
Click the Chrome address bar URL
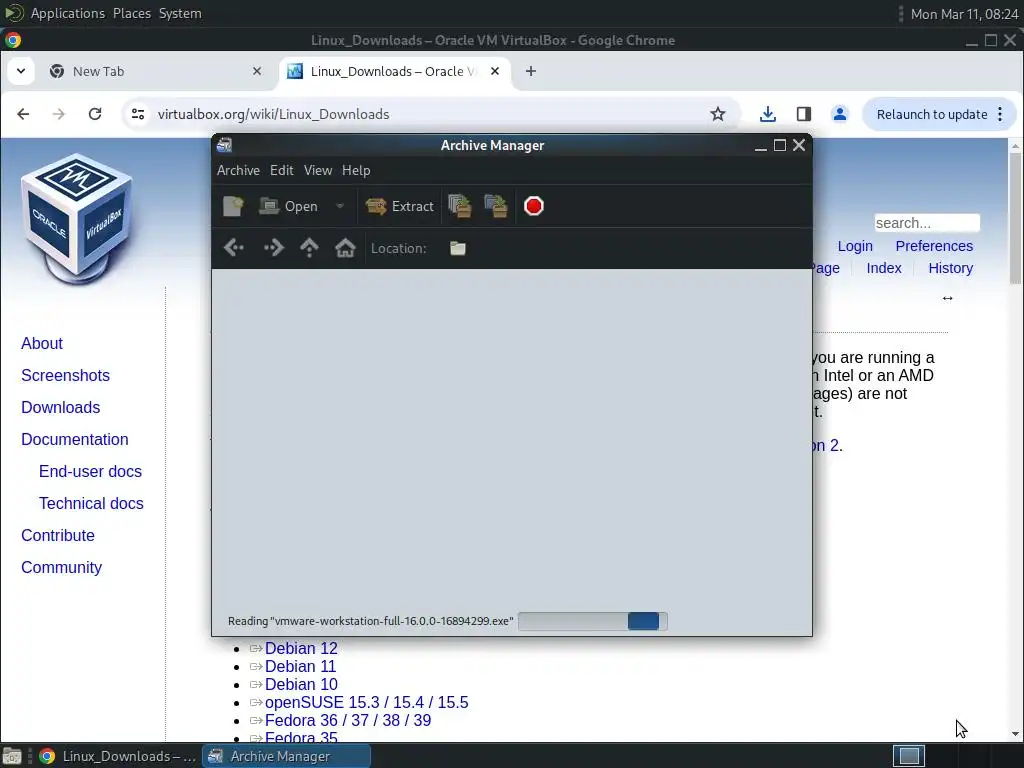point(274,114)
